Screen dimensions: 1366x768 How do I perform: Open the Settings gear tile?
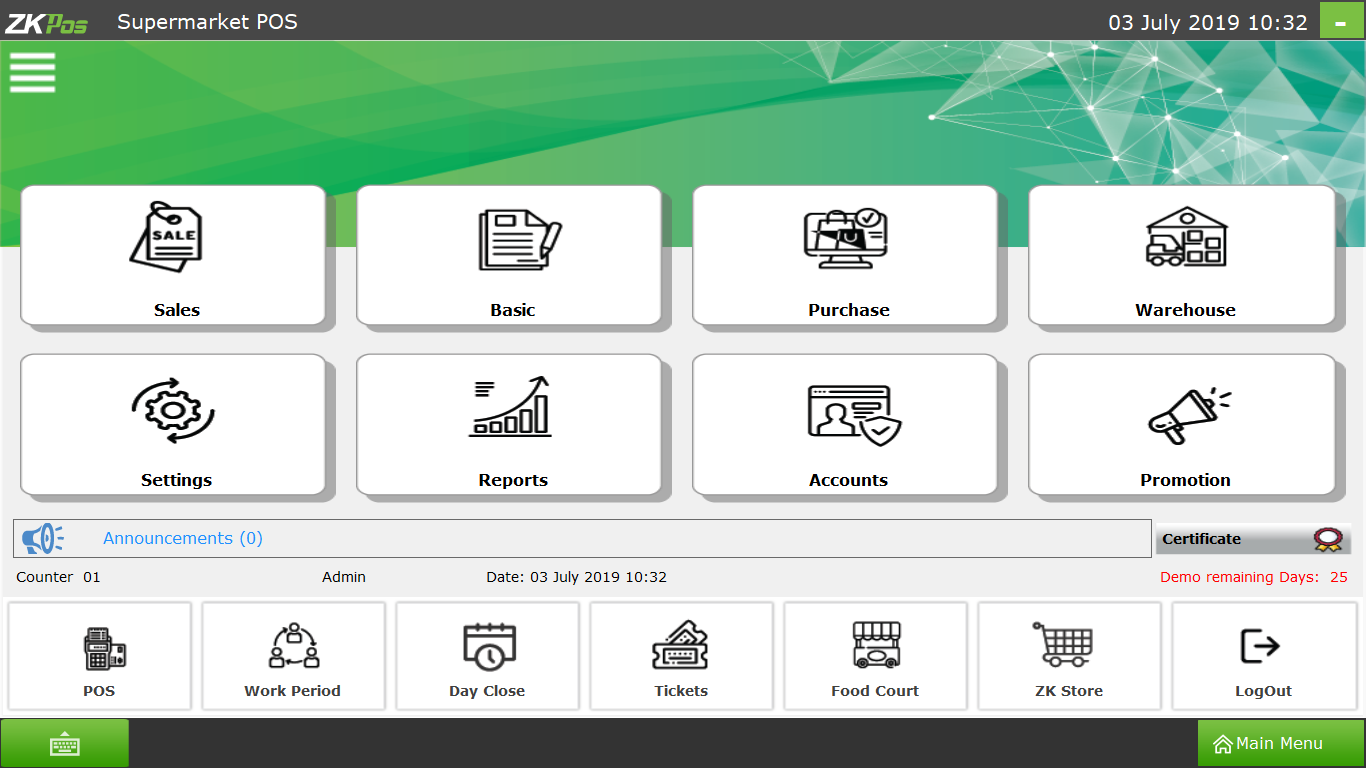point(174,425)
